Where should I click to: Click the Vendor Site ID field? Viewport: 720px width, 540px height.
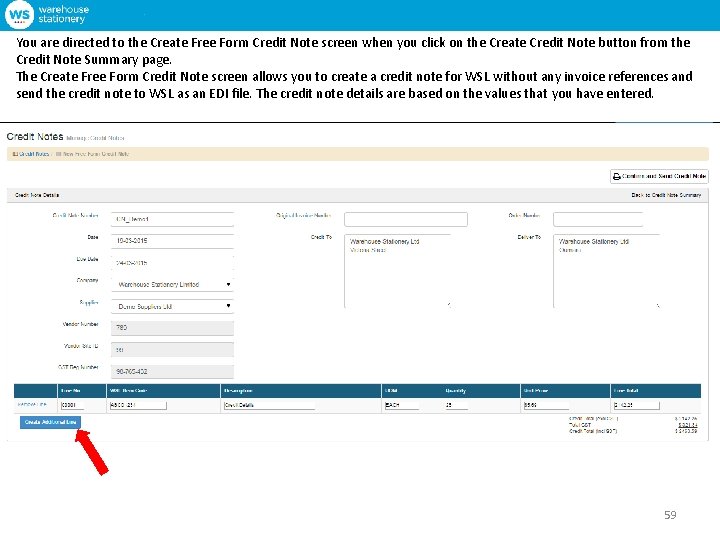coord(172,349)
